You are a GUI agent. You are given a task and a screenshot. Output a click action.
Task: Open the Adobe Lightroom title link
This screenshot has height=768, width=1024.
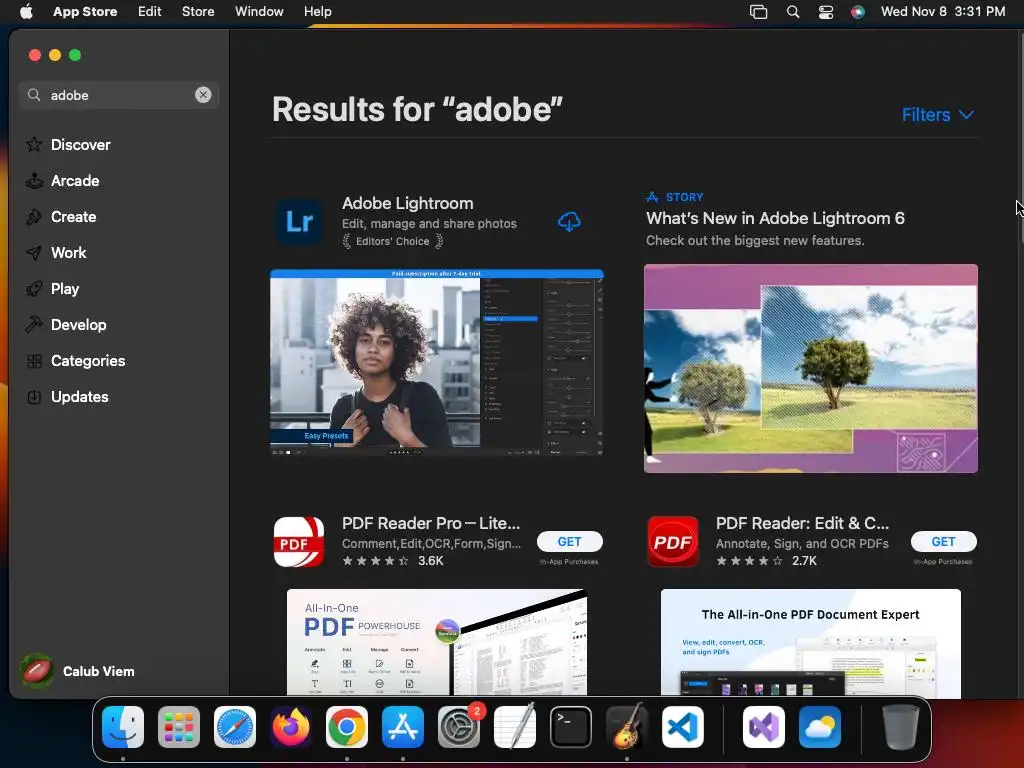[x=408, y=203]
